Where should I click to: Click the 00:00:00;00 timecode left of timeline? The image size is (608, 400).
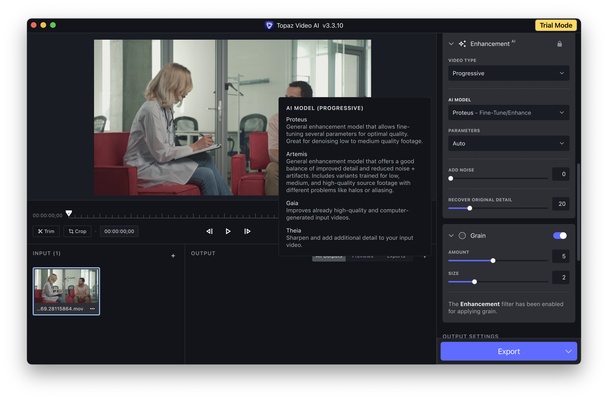pyautogui.click(x=47, y=216)
